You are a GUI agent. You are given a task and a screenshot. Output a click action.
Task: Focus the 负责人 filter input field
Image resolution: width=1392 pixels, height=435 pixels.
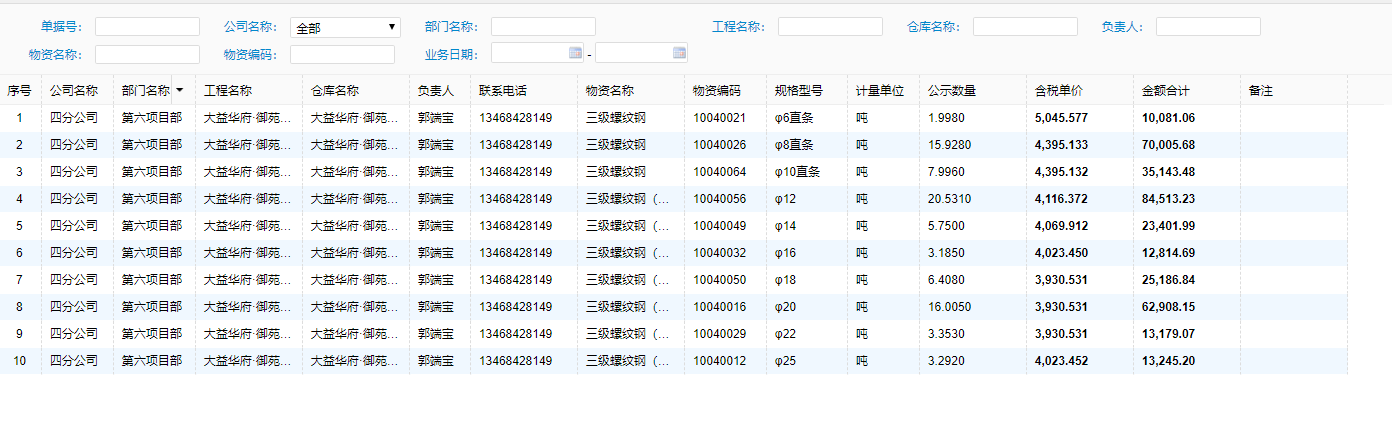click(1208, 27)
